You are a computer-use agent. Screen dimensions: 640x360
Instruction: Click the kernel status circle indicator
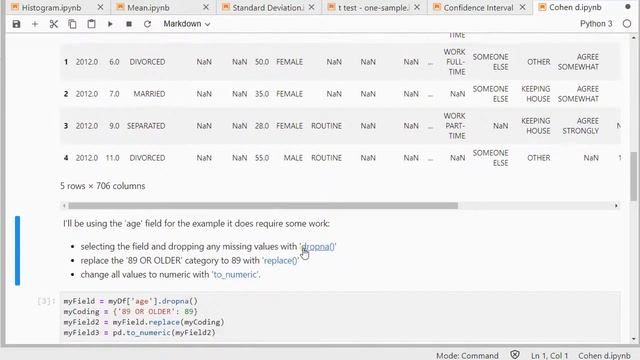[627, 24]
